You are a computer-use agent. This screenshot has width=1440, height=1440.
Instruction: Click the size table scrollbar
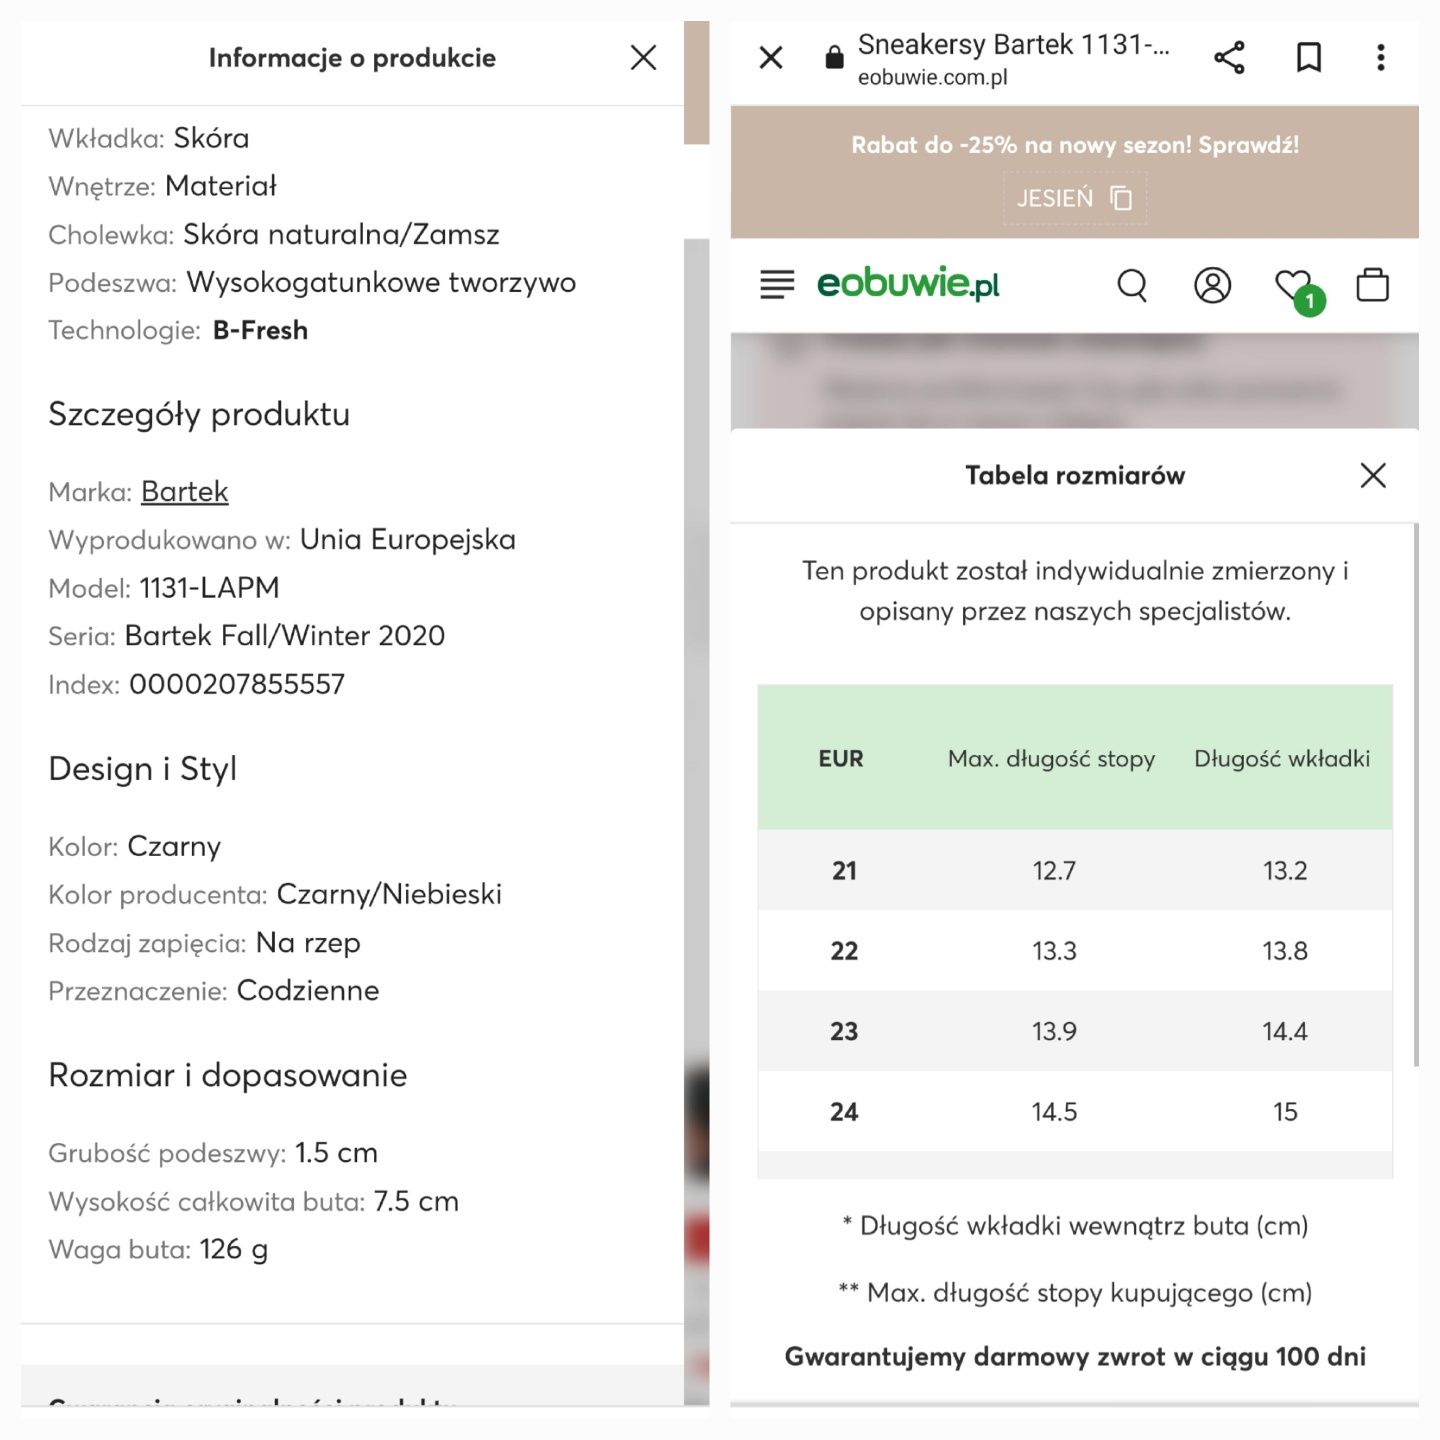(x=1416, y=795)
